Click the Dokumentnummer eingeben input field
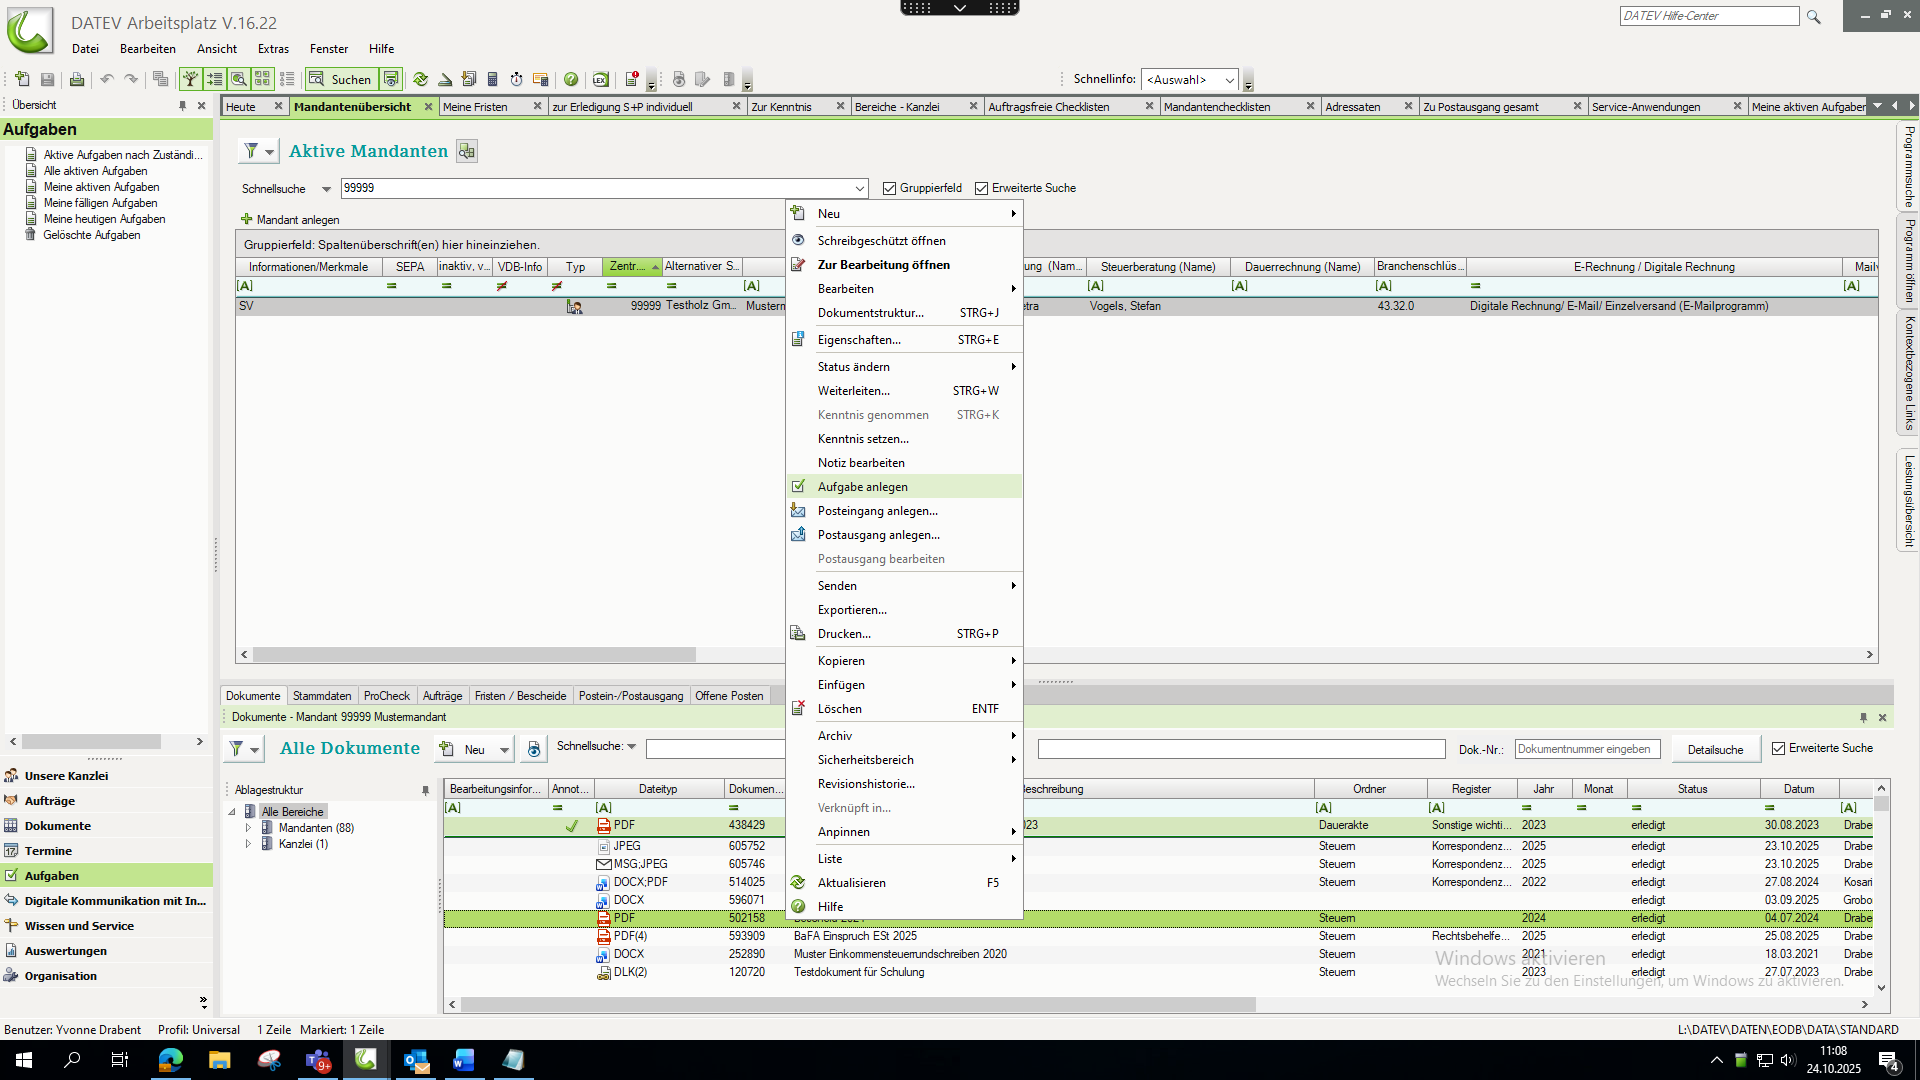The width and height of the screenshot is (1920, 1080). 1586,749
